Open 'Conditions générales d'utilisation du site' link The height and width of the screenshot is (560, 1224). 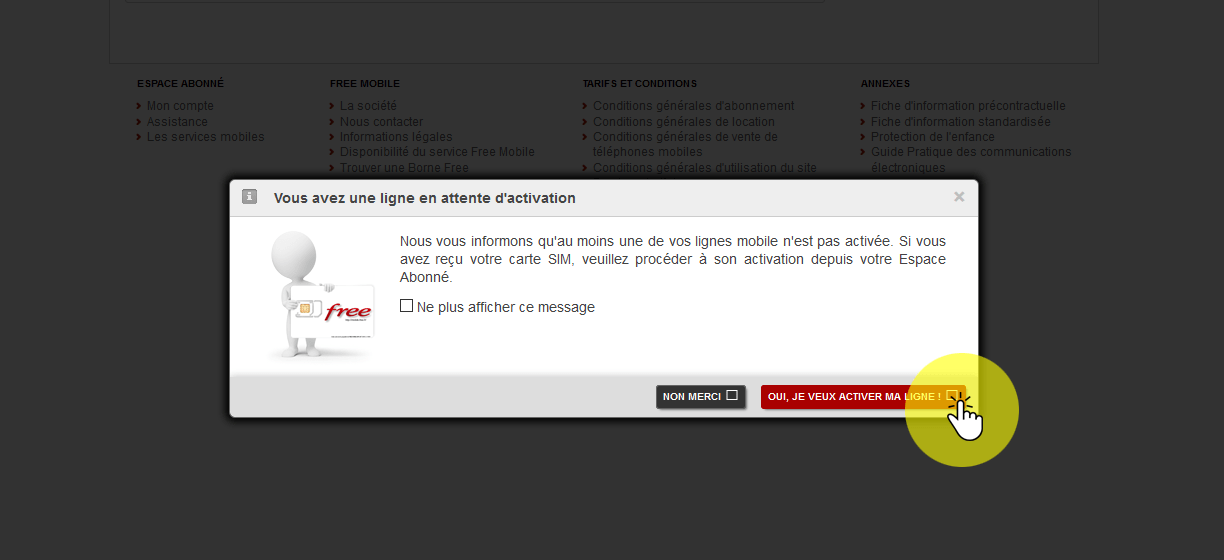pyautogui.click(x=704, y=168)
